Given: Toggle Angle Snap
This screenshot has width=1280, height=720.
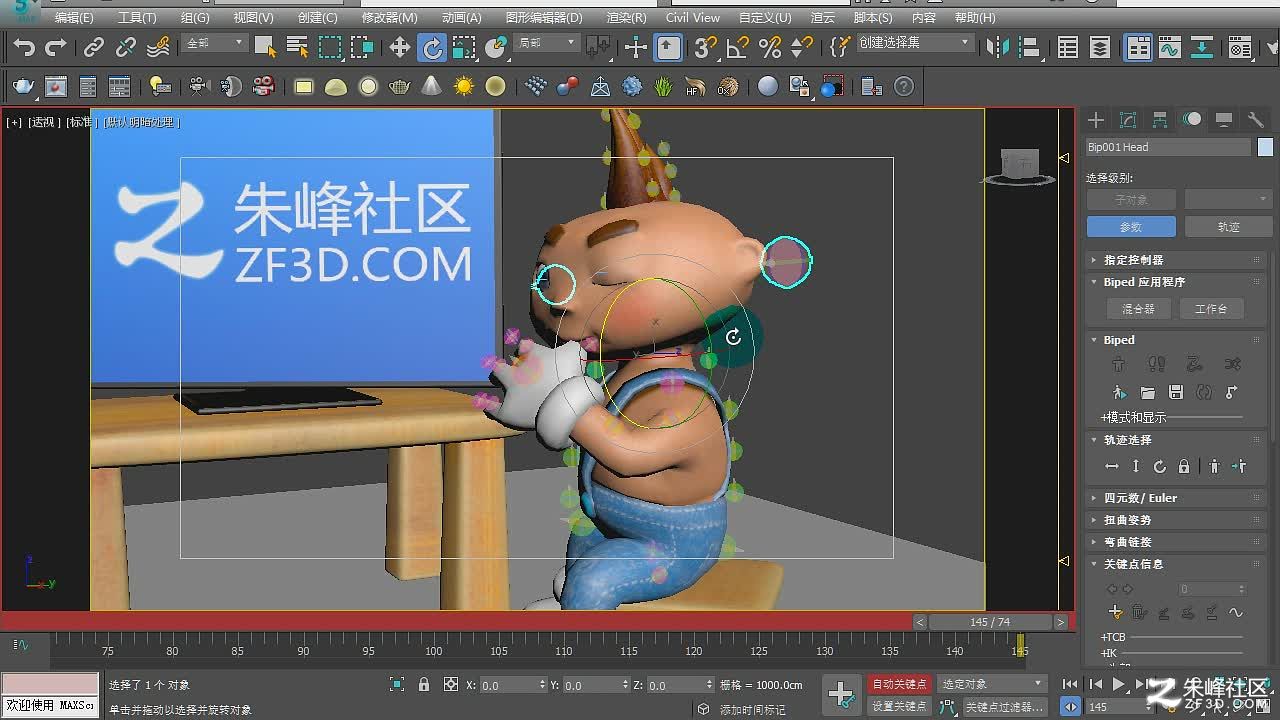Looking at the screenshot, I should (738, 47).
